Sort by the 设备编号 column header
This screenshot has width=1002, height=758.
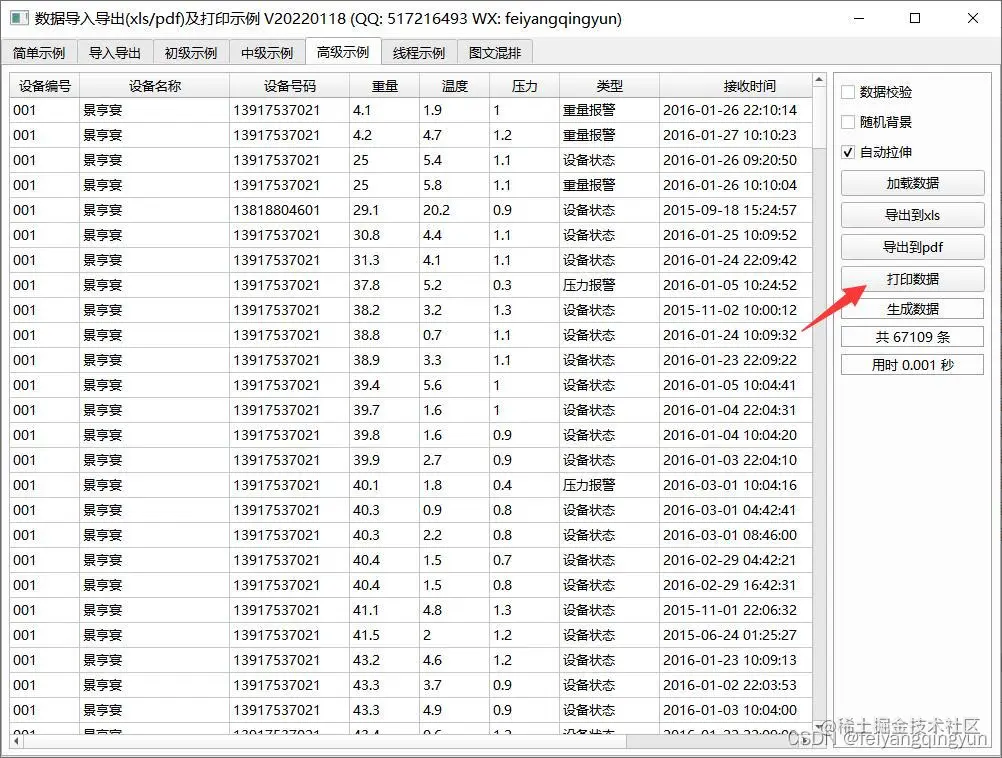coord(45,86)
